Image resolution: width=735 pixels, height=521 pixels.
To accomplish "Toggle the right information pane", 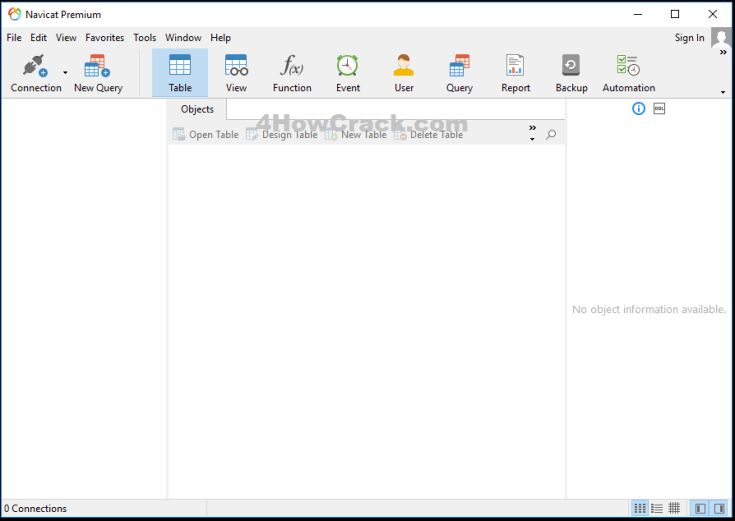I will pos(719,508).
